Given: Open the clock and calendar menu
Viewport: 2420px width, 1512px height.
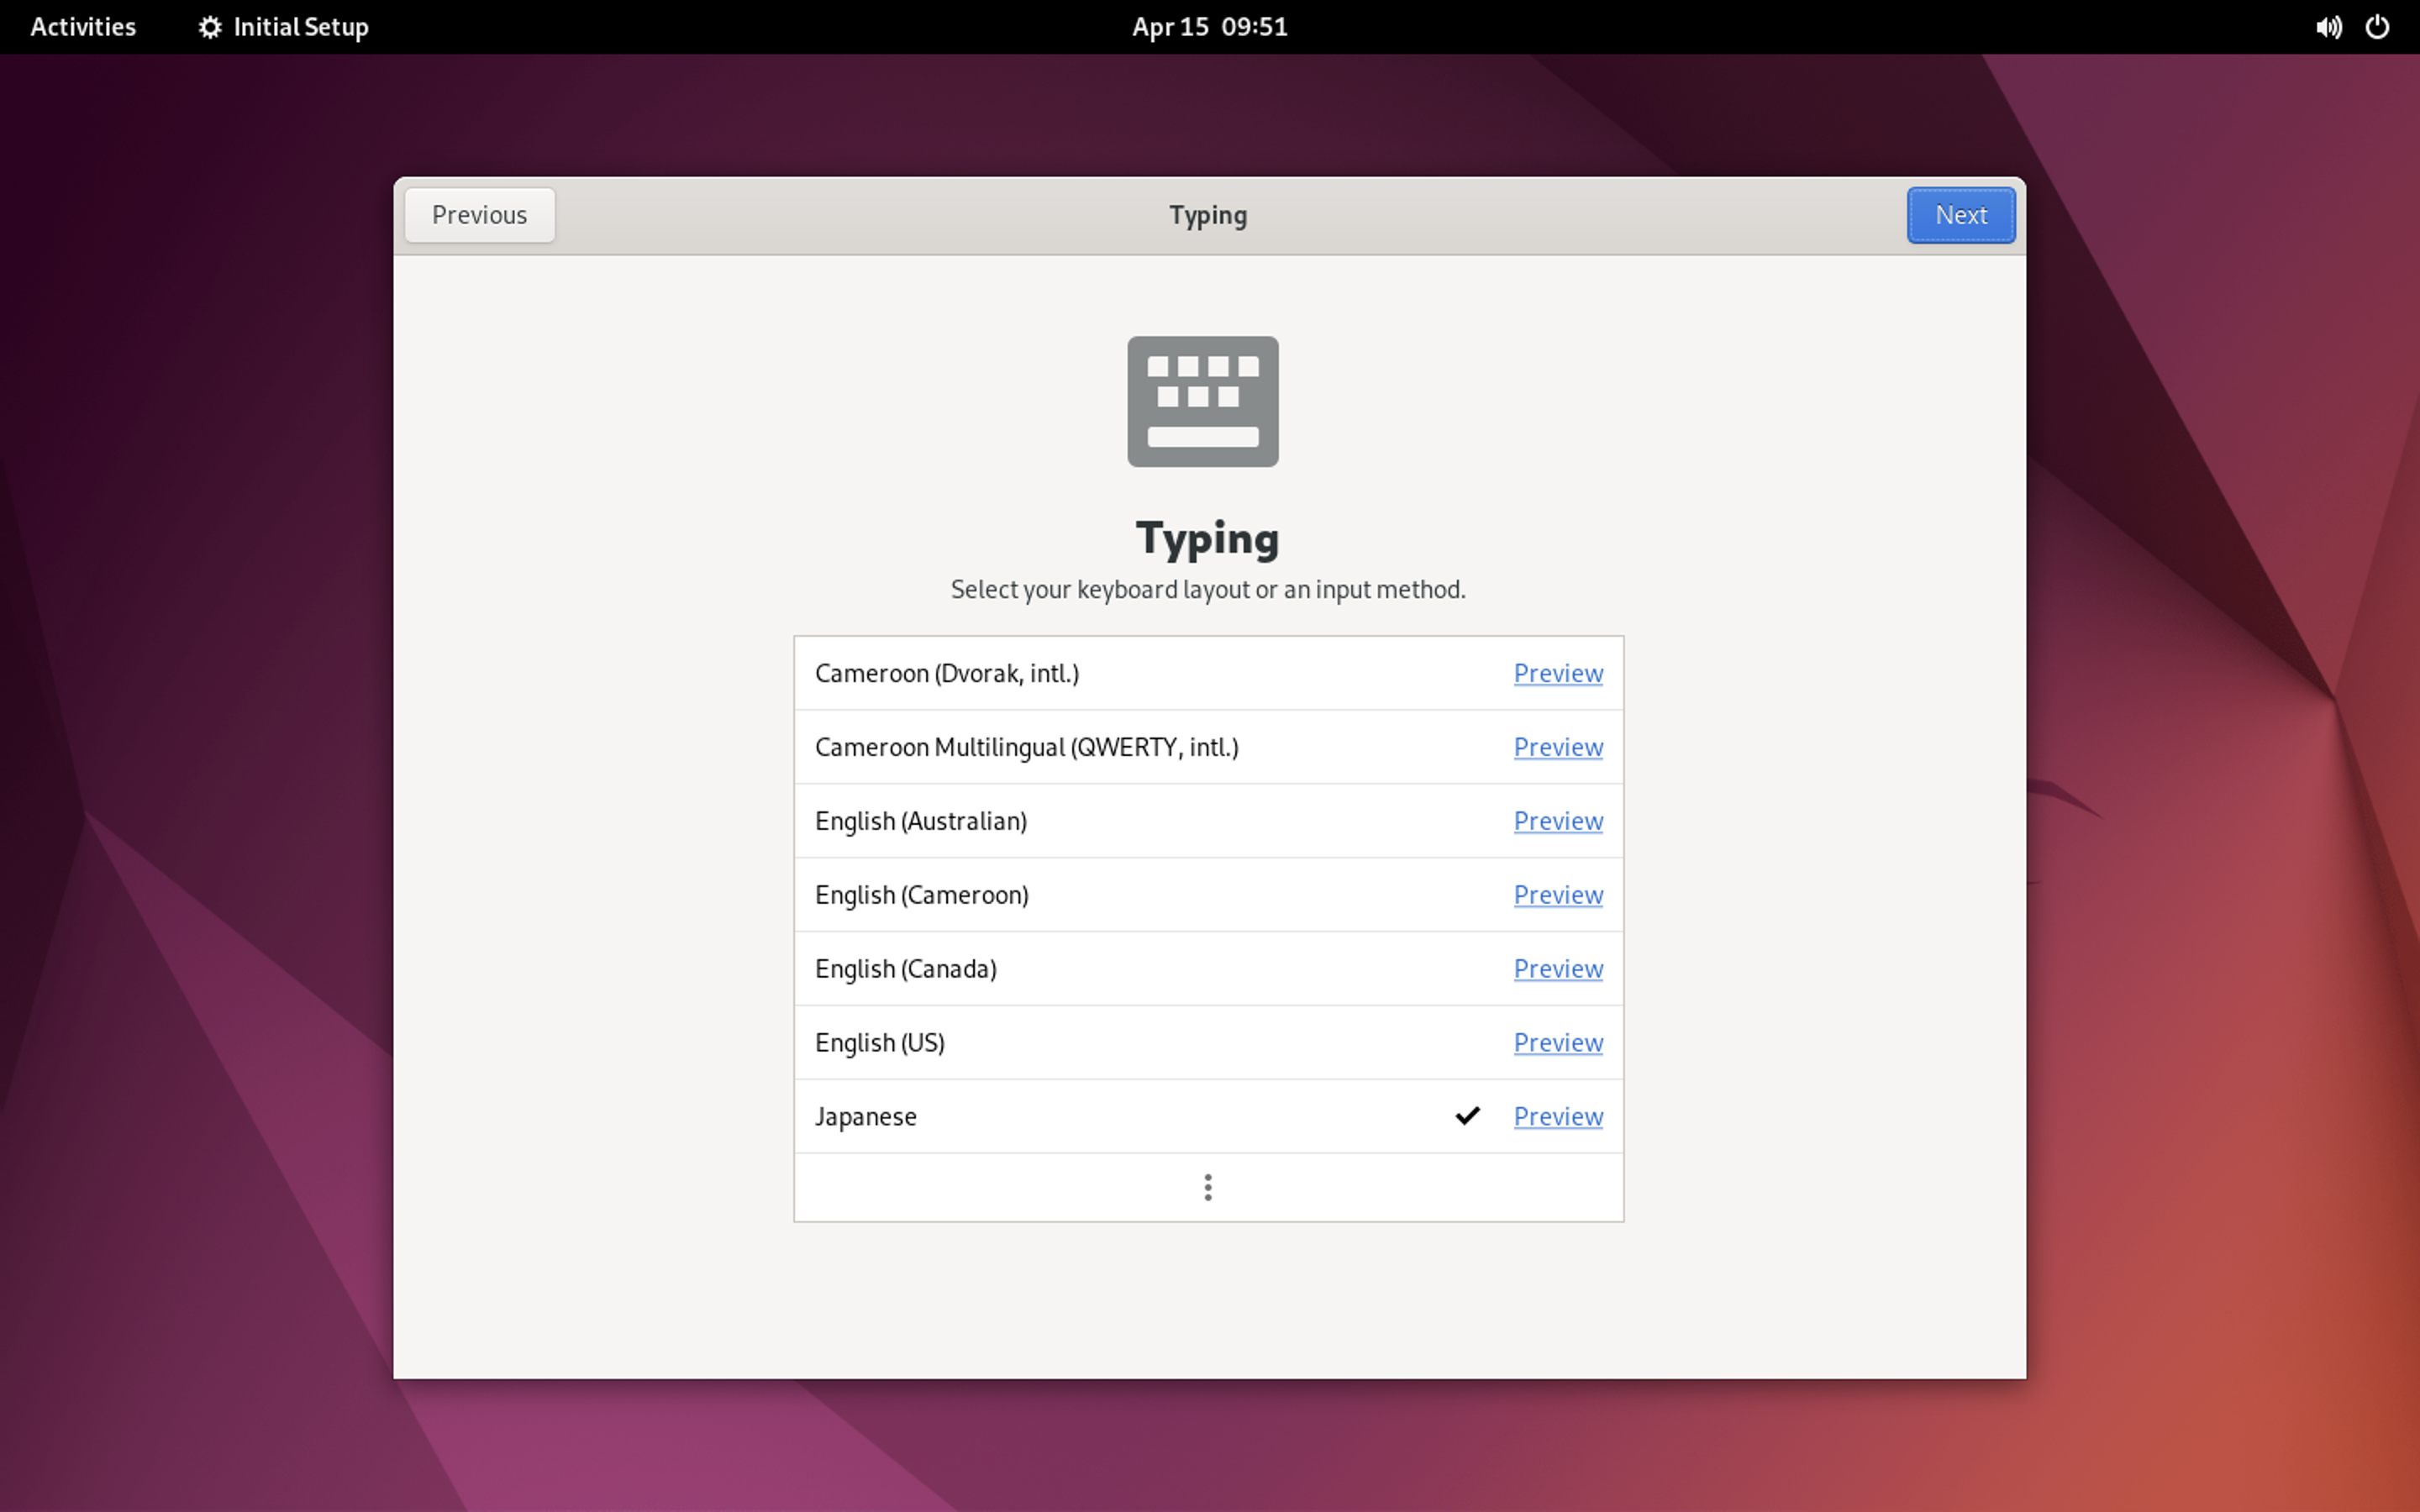Looking at the screenshot, I should tap(1209, 27).
